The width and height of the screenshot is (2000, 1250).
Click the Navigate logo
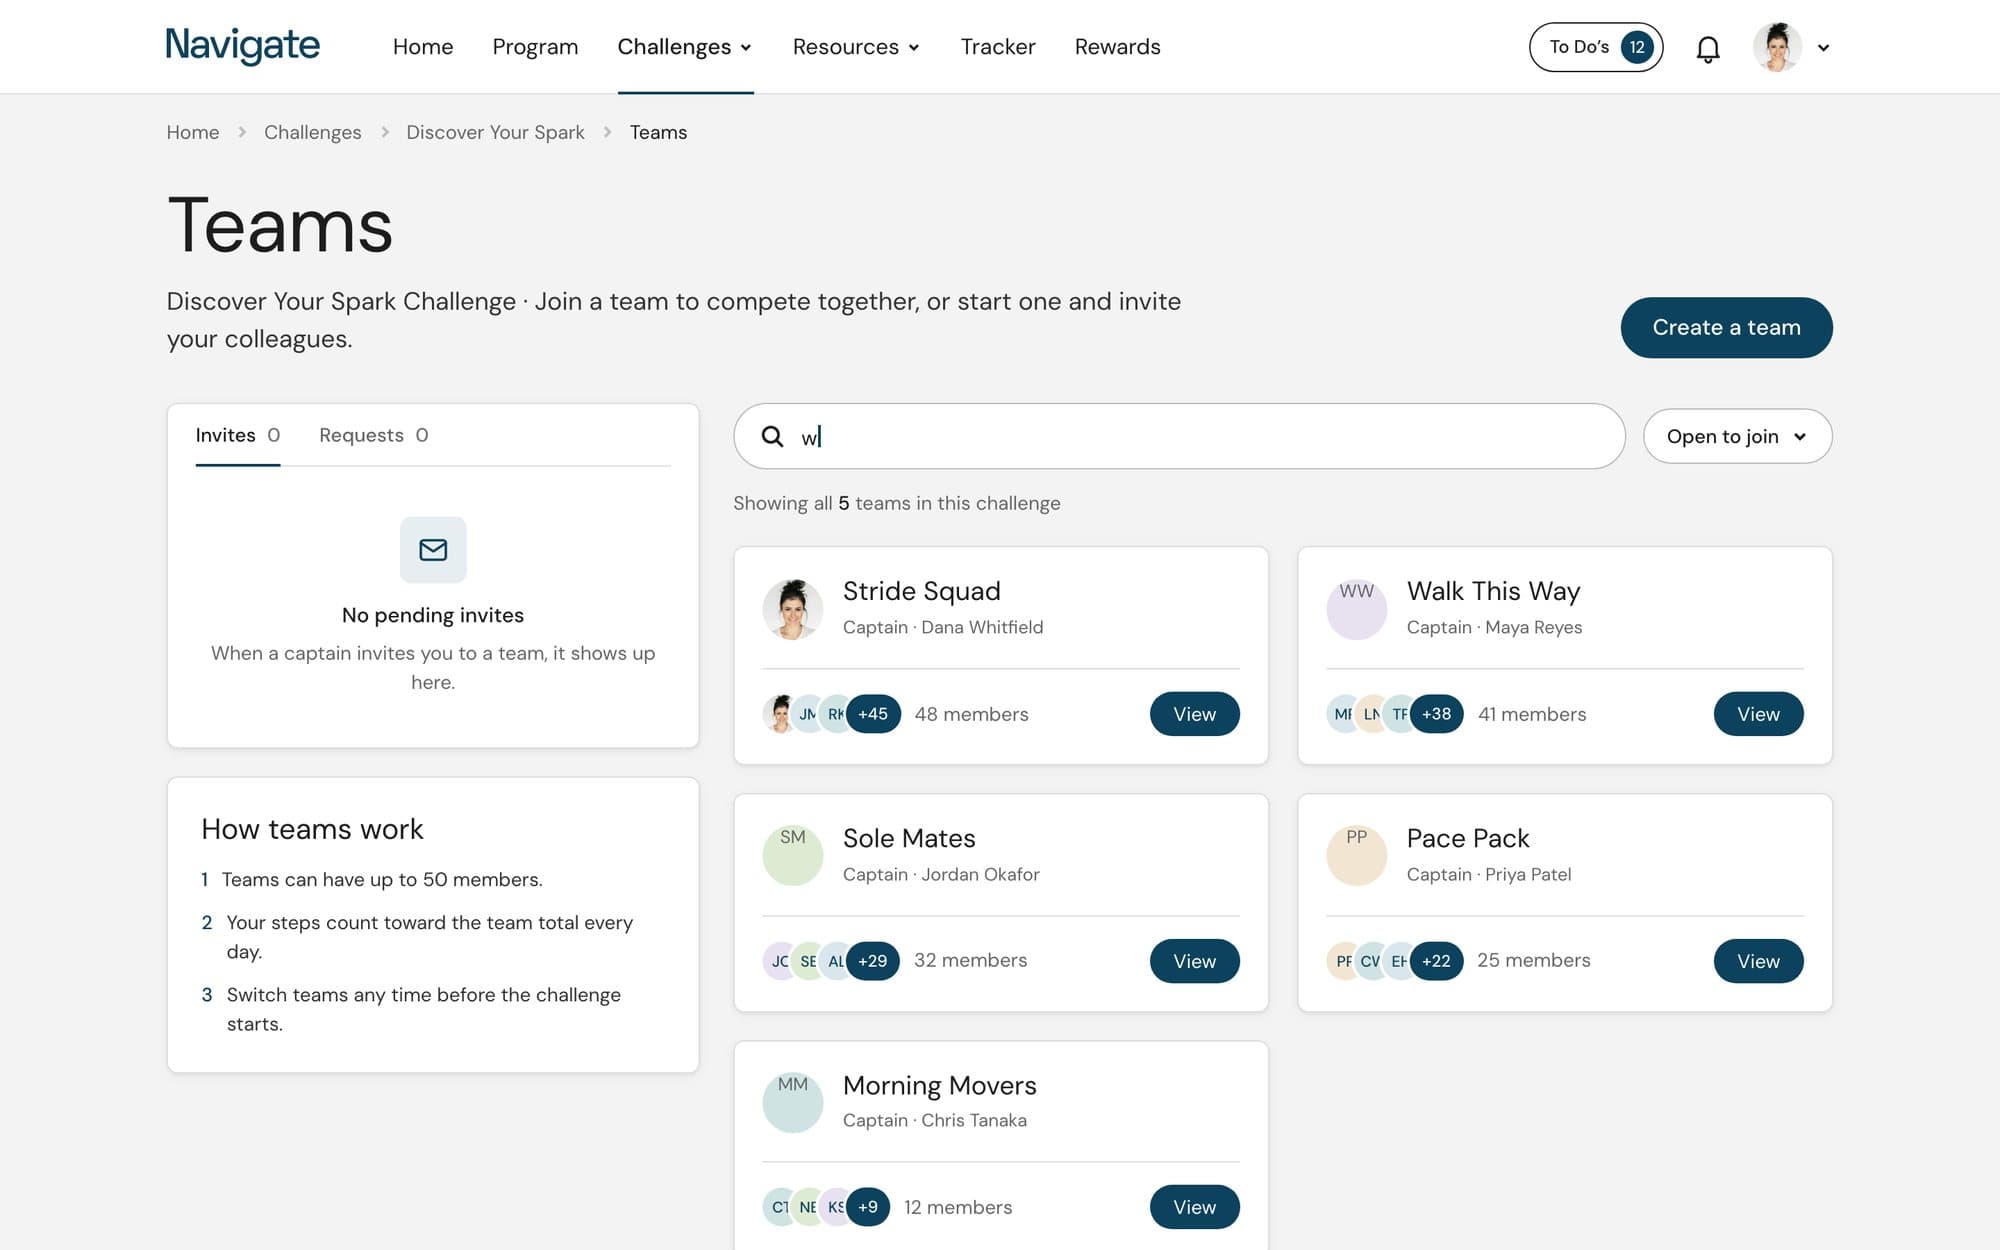click(x=243, y=46)
